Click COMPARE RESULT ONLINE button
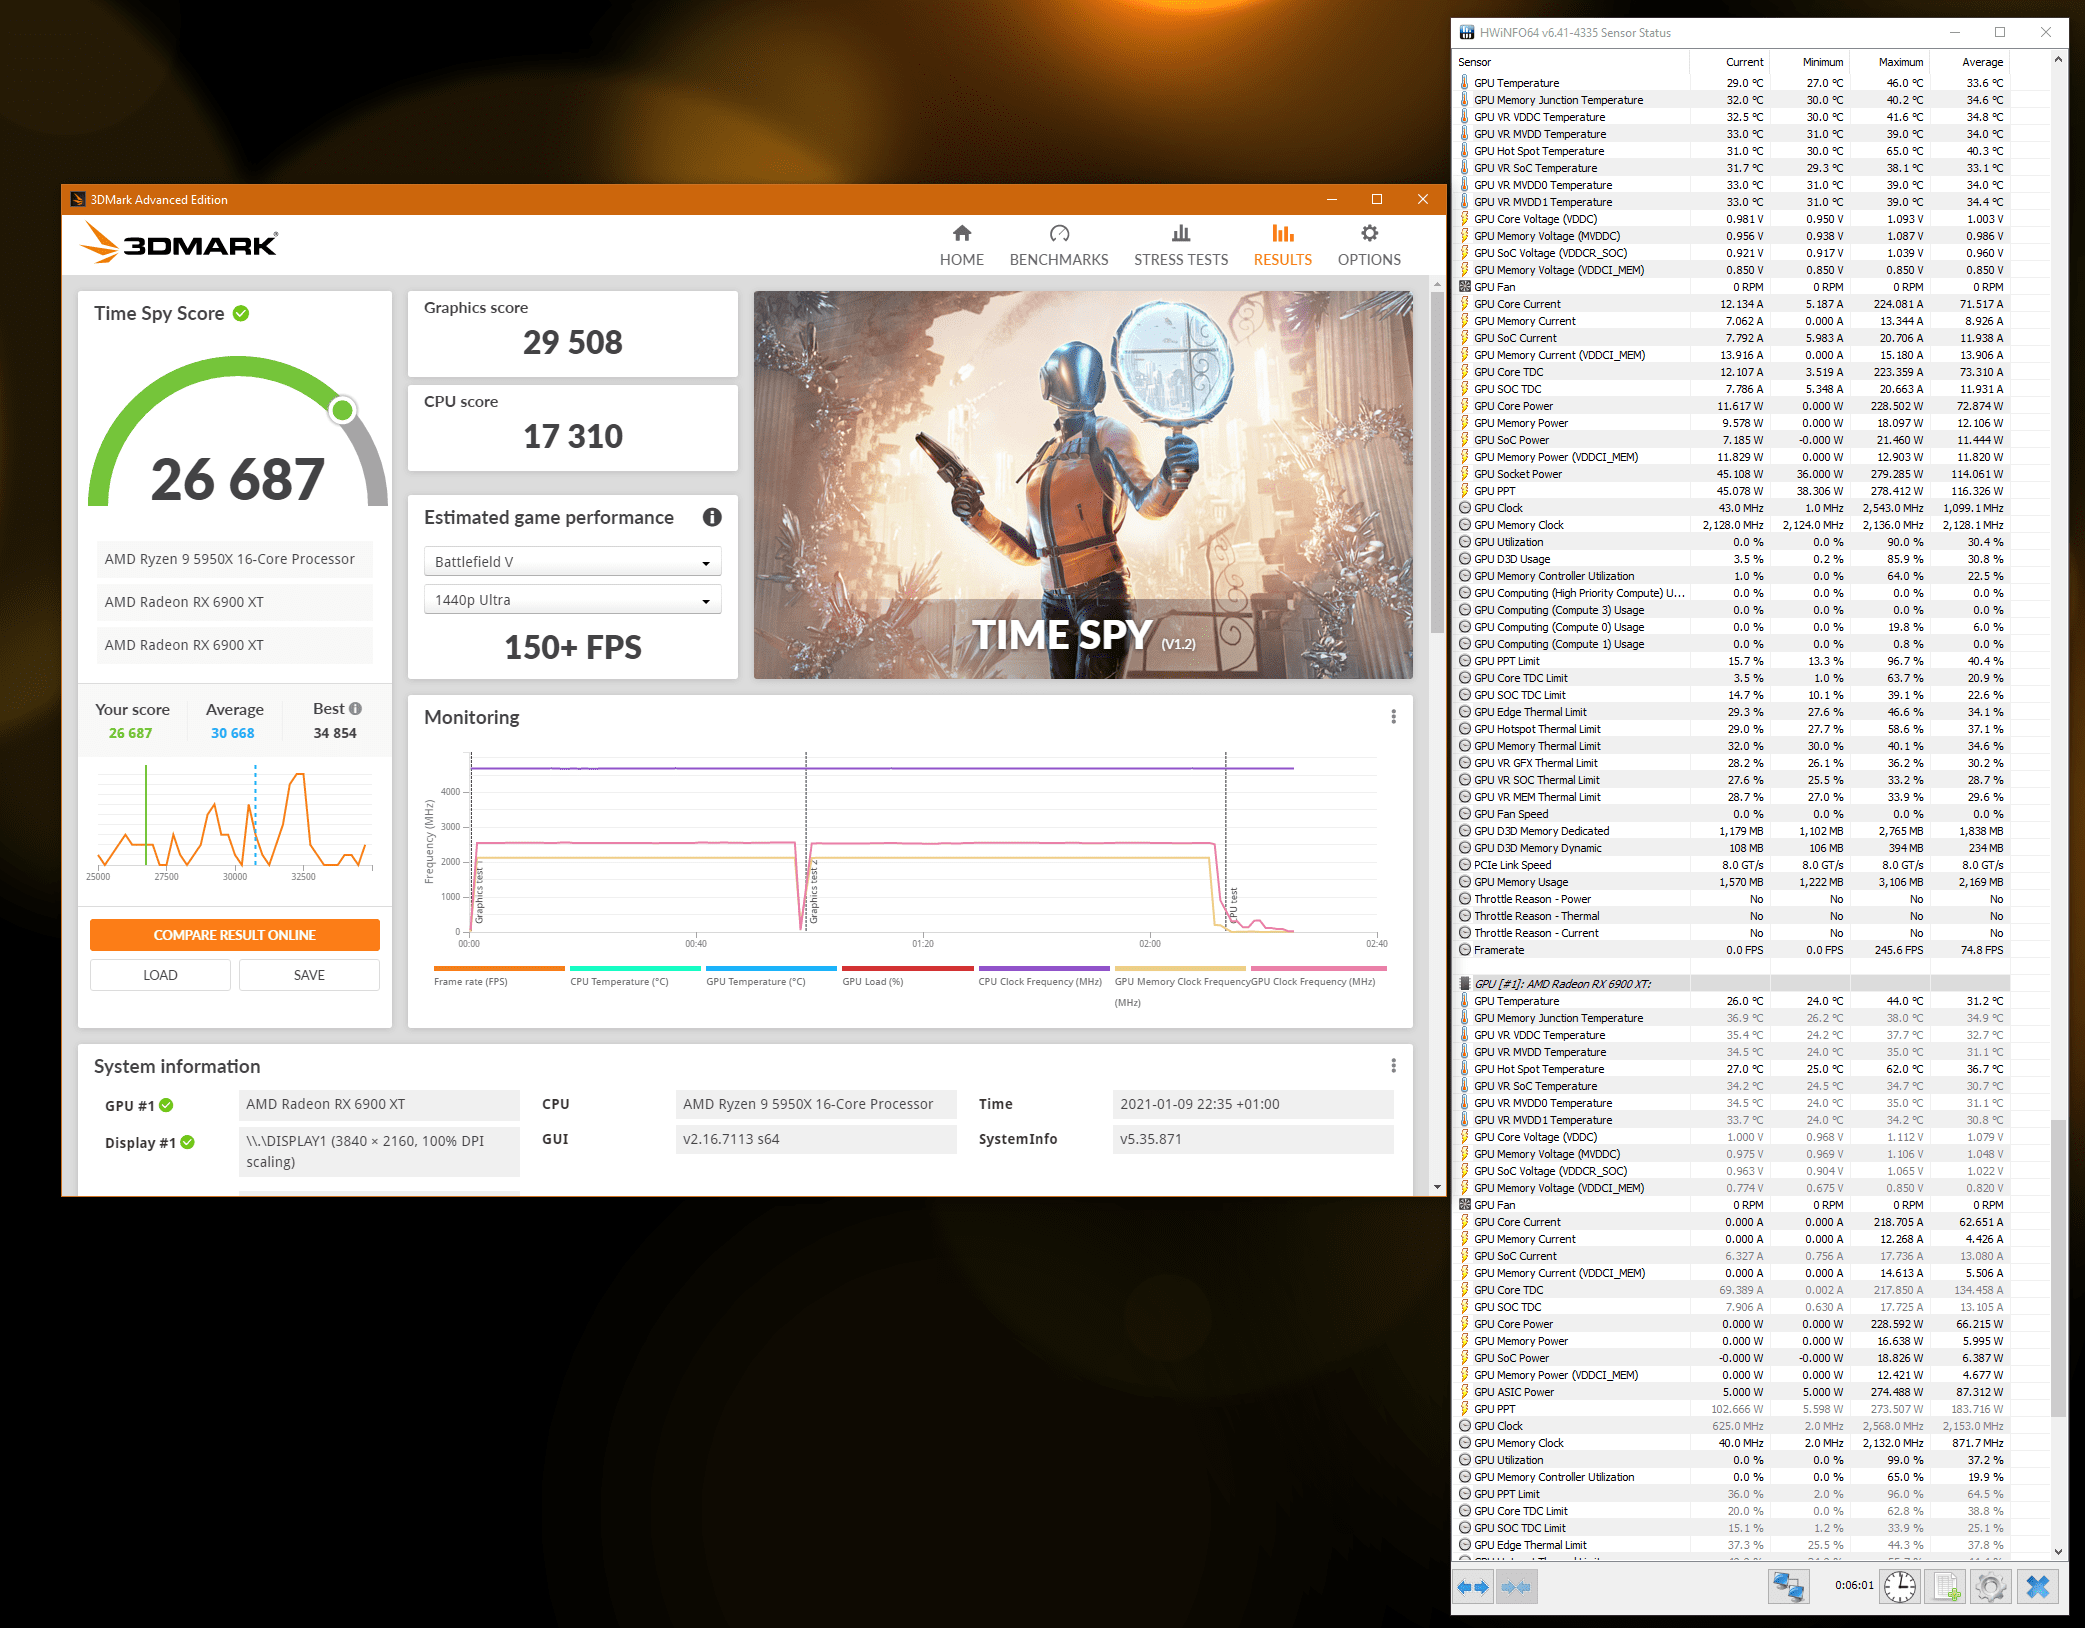The width and height of the screenshot is (2085, 1628). 235,935
